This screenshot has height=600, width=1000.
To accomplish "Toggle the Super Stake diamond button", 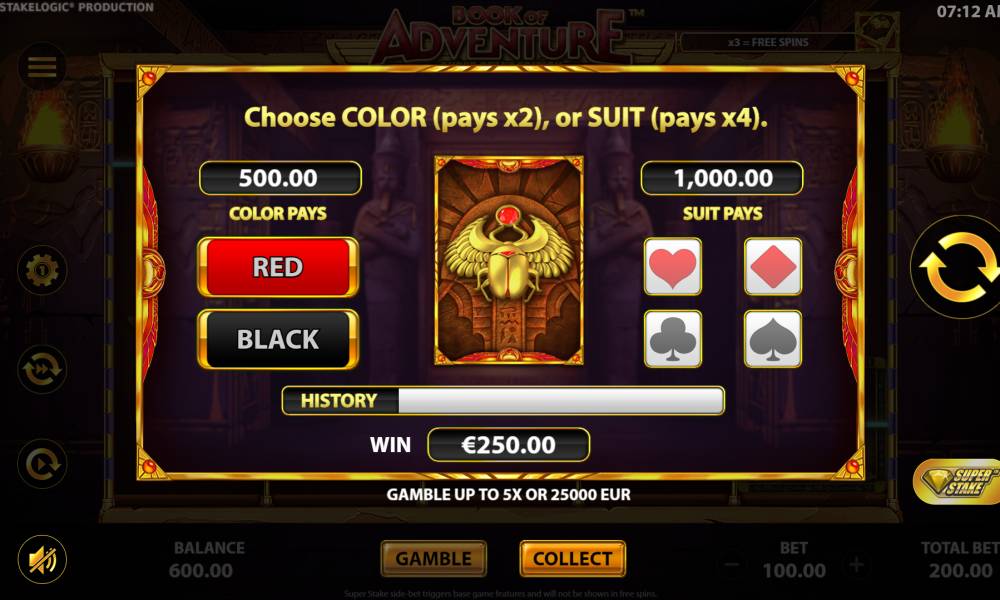I will [x=957, y=481].
